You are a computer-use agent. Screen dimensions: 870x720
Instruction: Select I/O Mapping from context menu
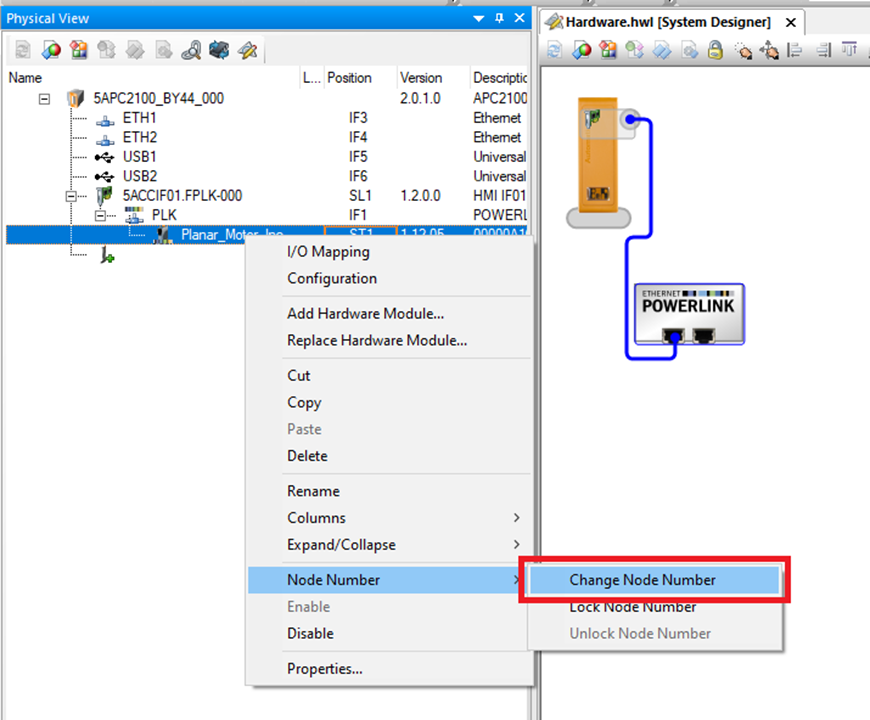click(328, 252)
